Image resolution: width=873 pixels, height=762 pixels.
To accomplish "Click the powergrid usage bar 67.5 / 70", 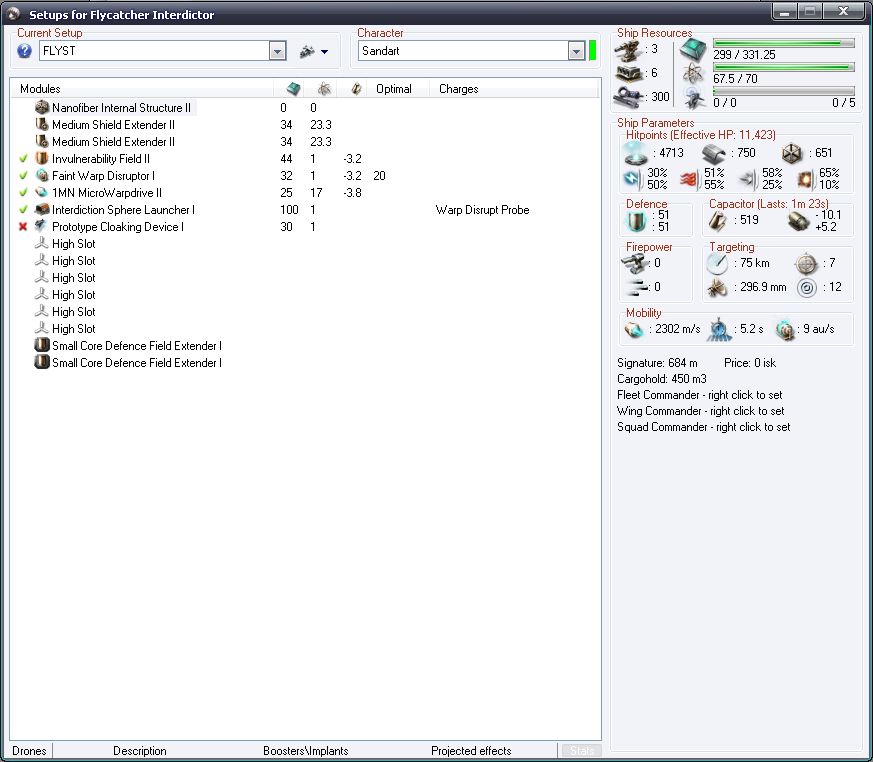I will (x=783, y=67).
